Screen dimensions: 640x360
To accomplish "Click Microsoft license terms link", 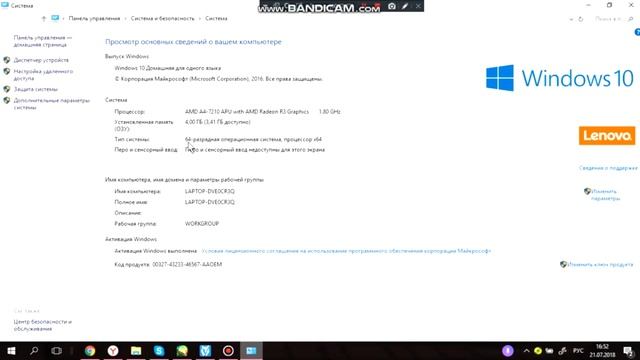I will coord(346,251).
